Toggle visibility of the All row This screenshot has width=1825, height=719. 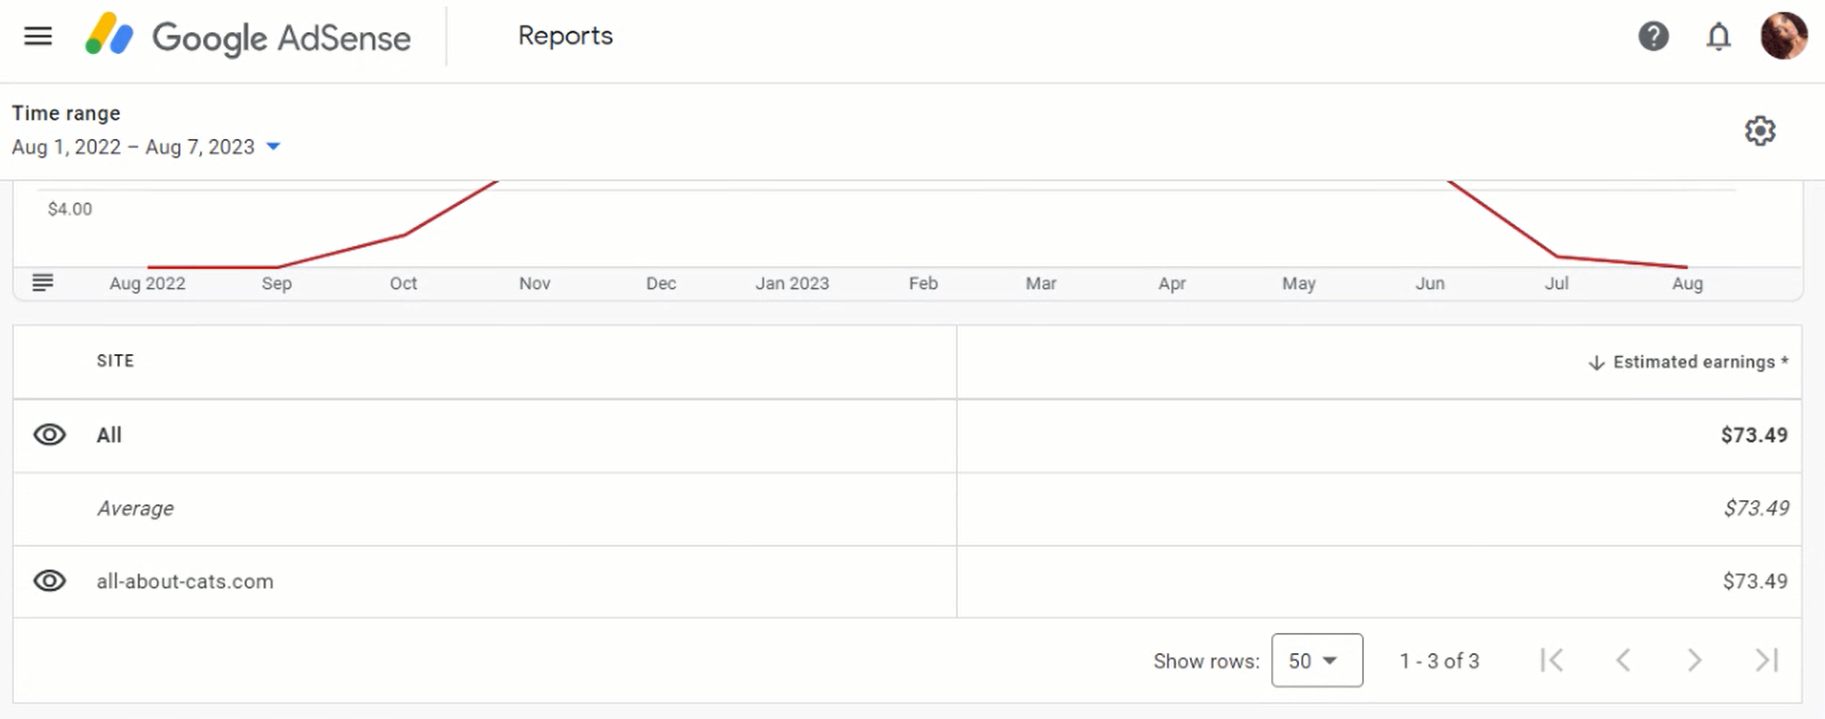[50, 435]
